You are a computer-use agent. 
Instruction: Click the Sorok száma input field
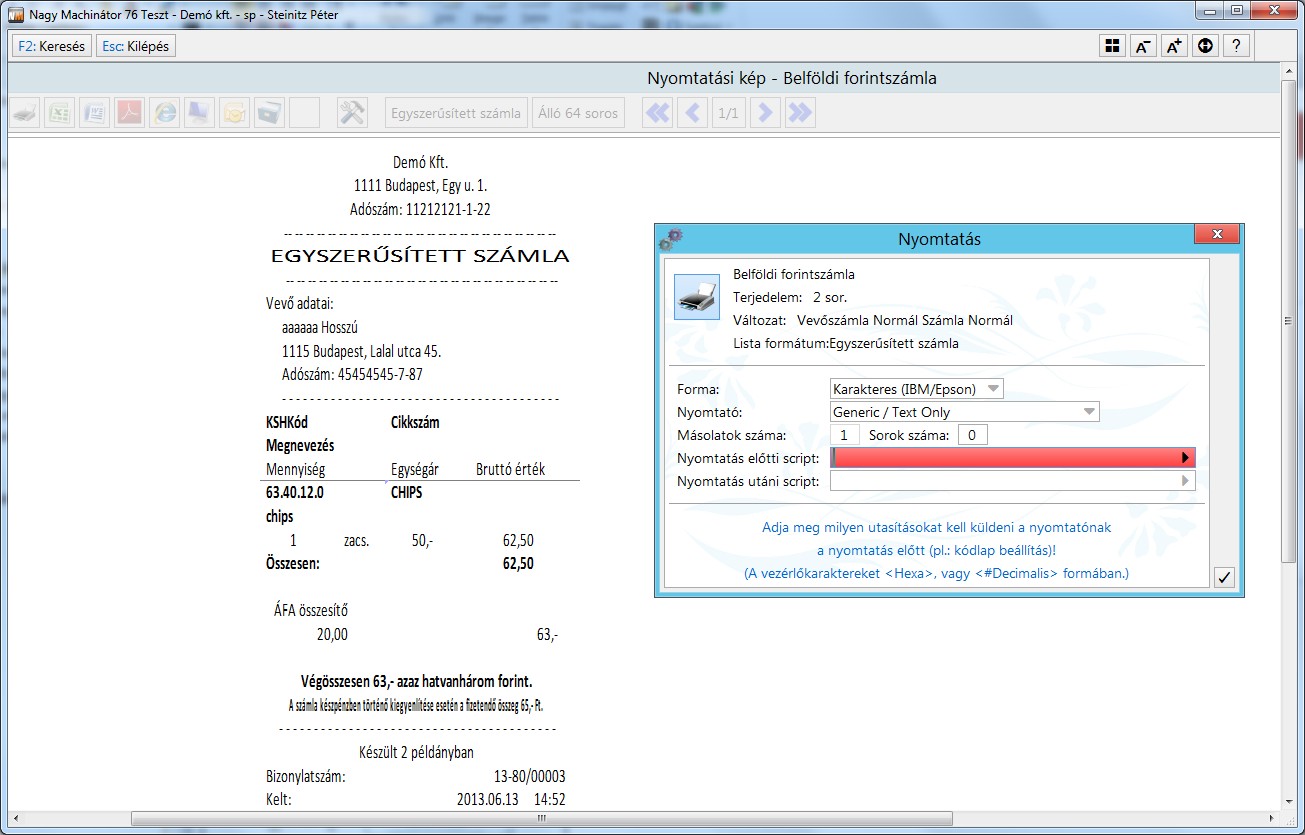[972, 435]
